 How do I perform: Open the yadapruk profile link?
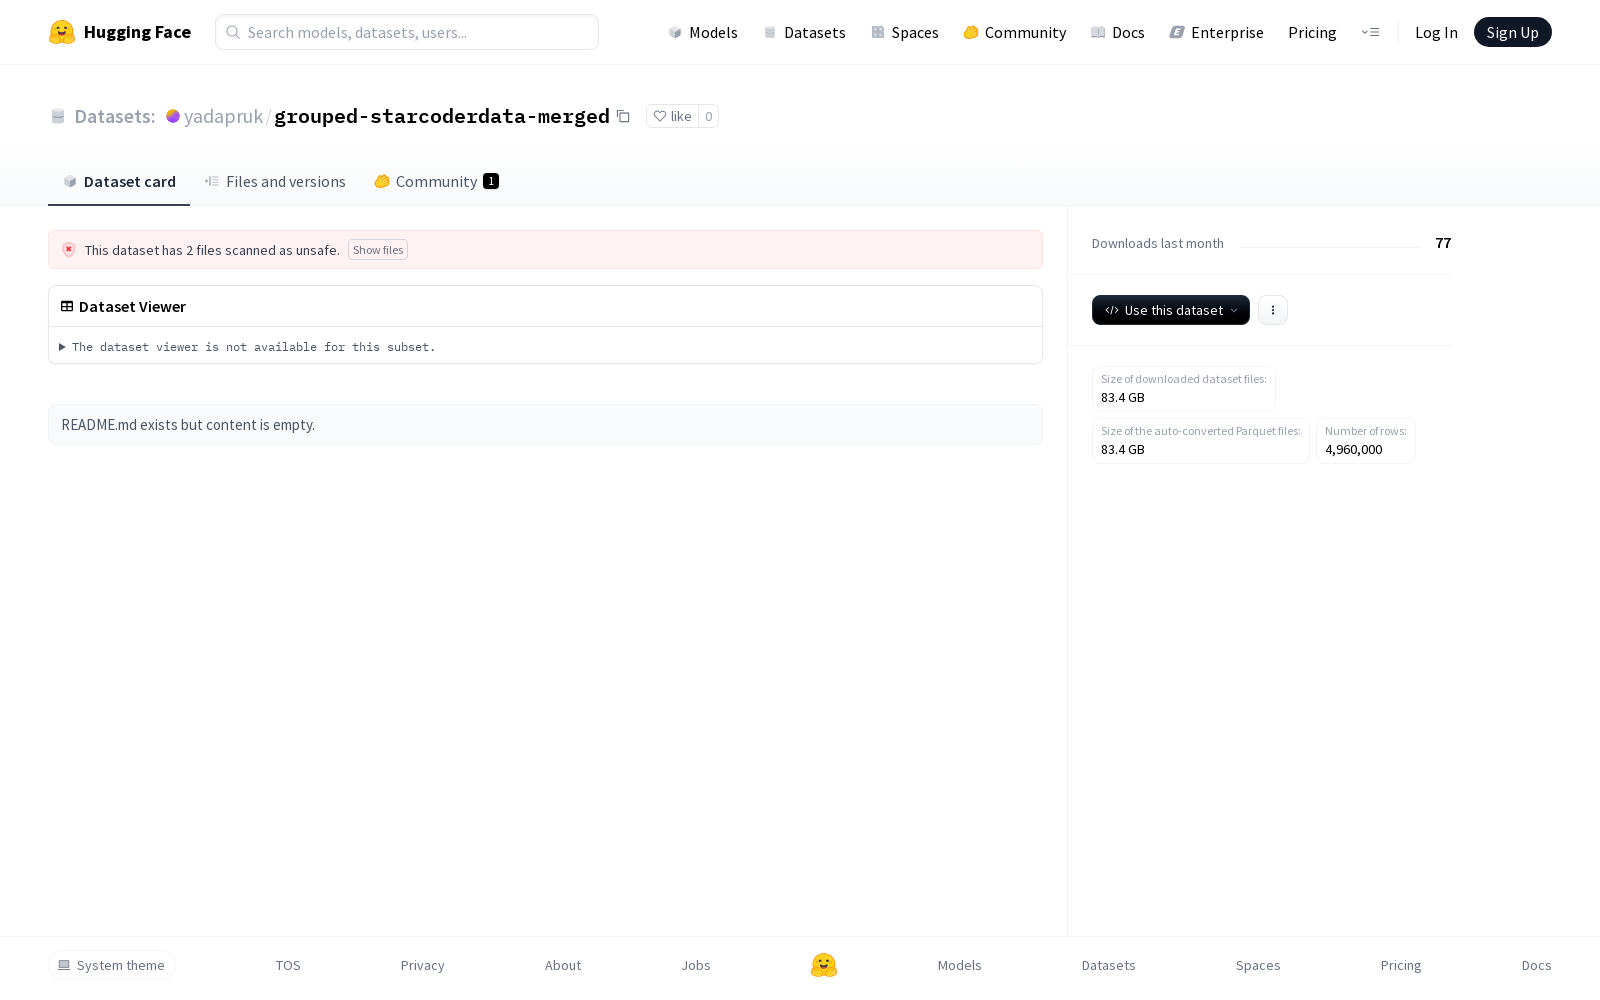pyautogui.click(x=223, y=116)
